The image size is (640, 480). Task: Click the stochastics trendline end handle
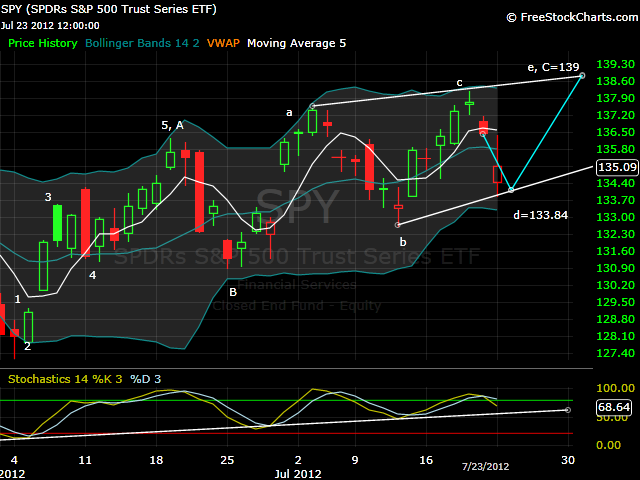tap(568, 410)
